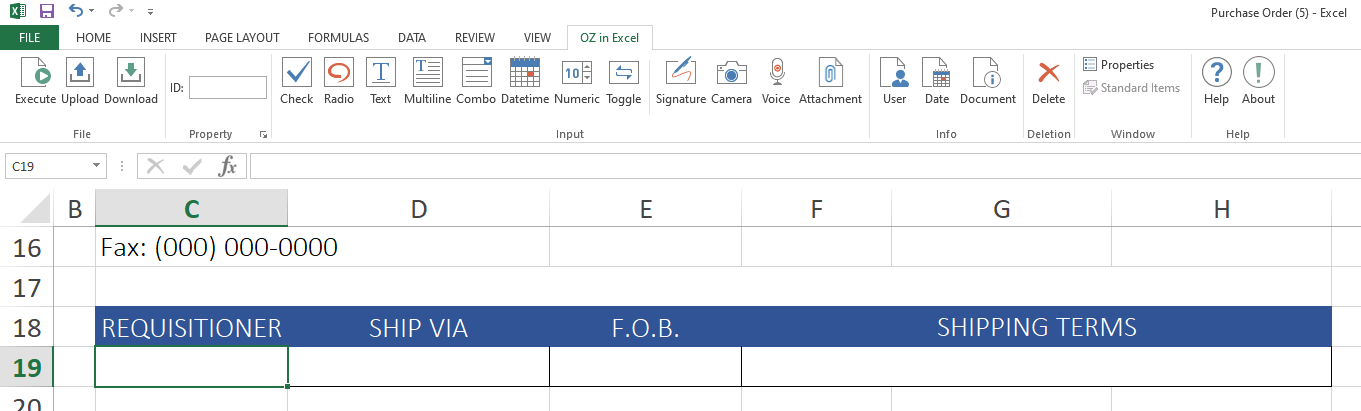This screenshot has width=1361, height=411.
Task: Select column D header
Action: (418, 209)
